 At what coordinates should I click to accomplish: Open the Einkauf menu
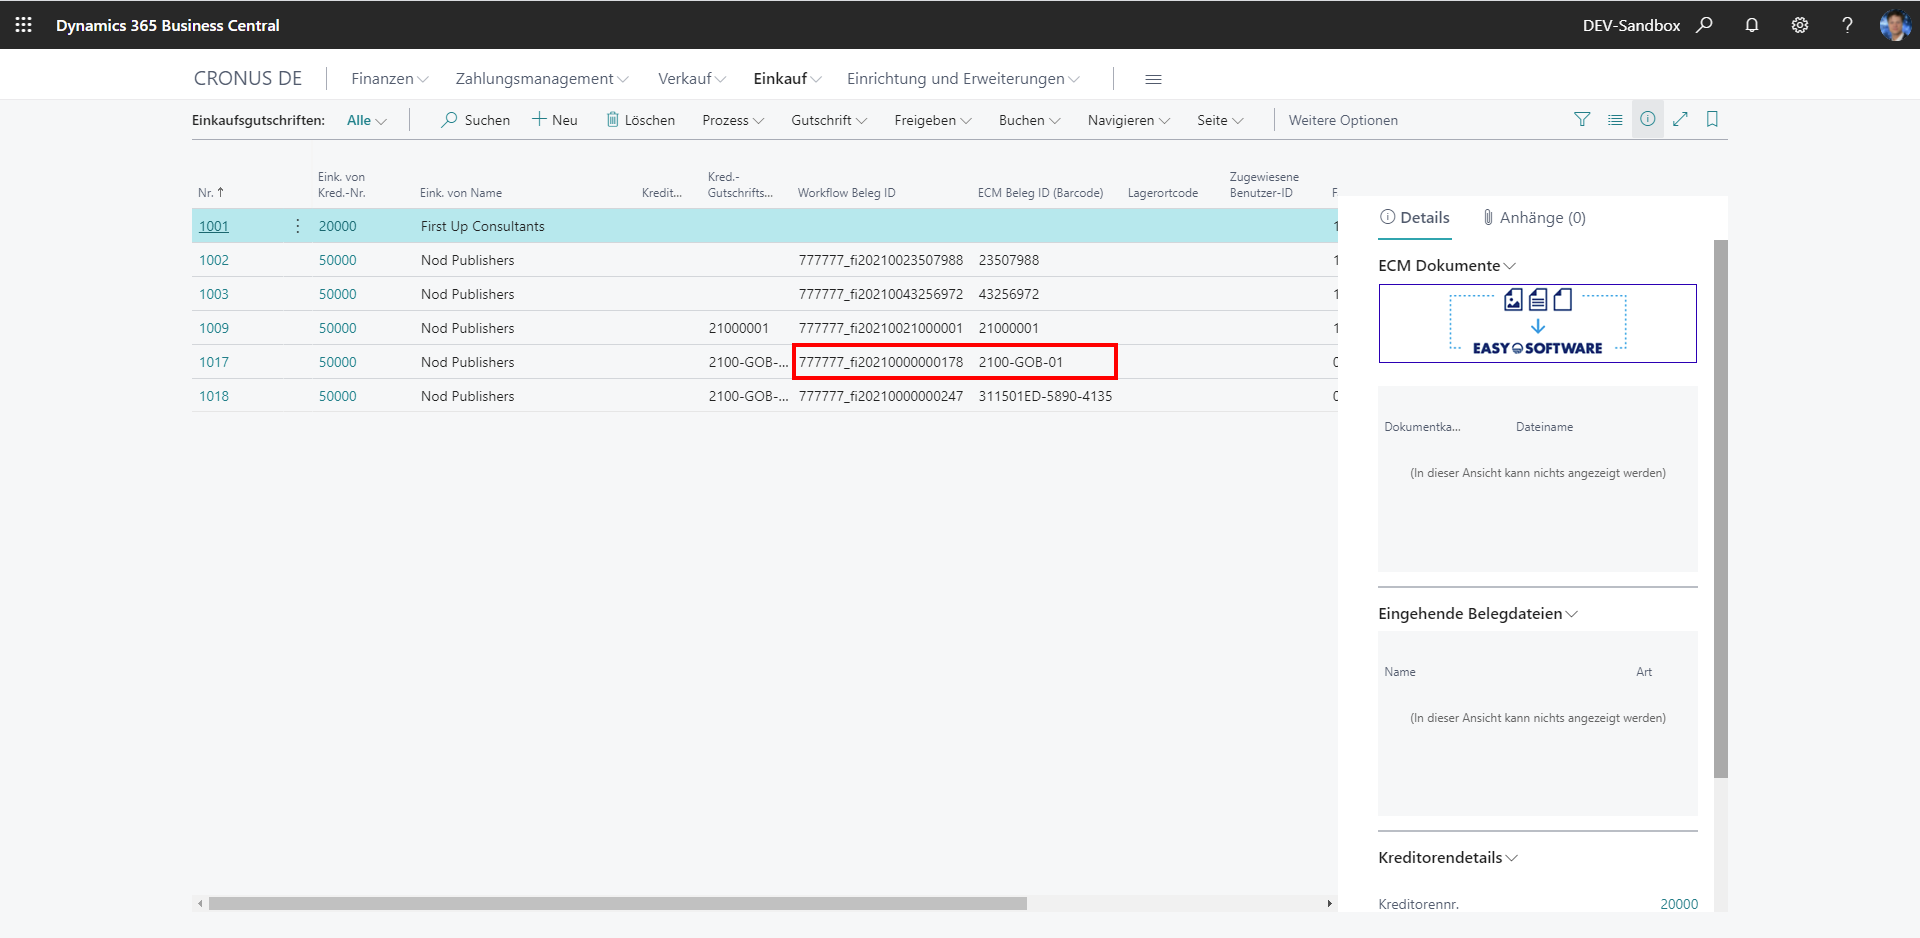(x=788, y=78)
